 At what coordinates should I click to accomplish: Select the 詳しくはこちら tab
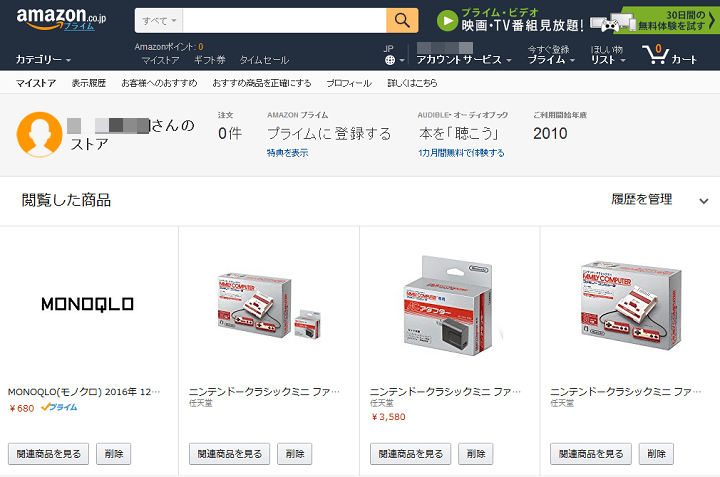412,83
